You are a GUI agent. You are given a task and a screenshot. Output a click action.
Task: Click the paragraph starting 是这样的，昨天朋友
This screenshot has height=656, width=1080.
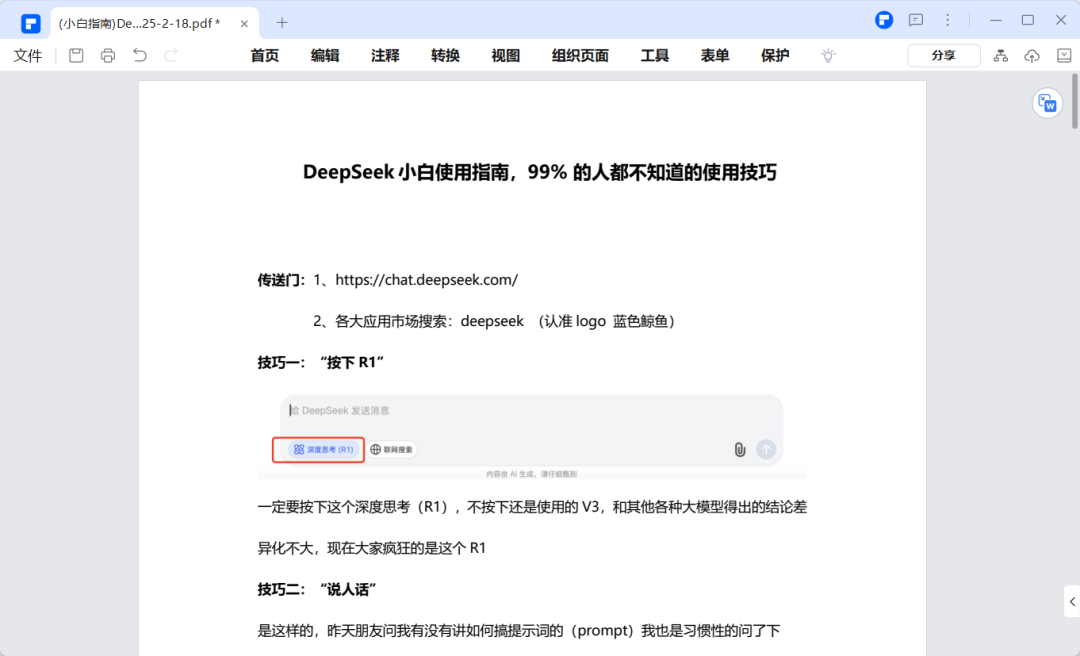coord(519,631)
